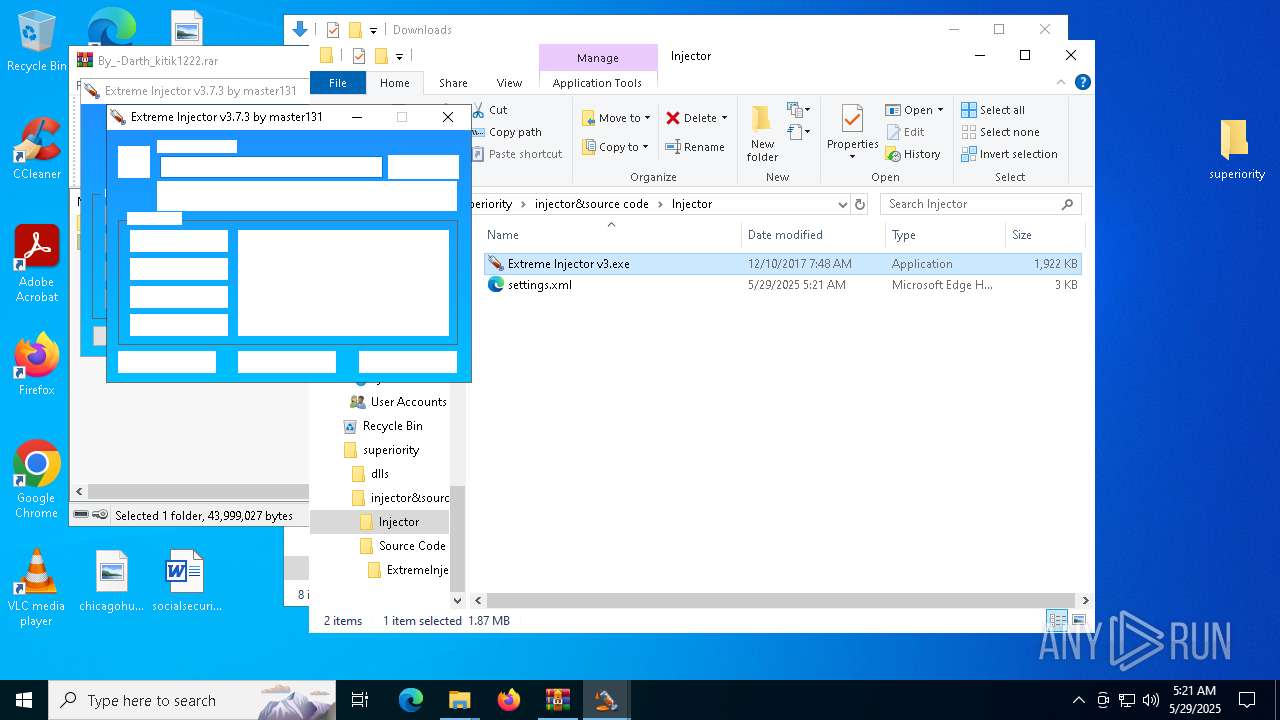The height and width of the screenshot is (720, 1280).
Task: Open the address bar history dropdown
Action: click(x=842, y=204)
